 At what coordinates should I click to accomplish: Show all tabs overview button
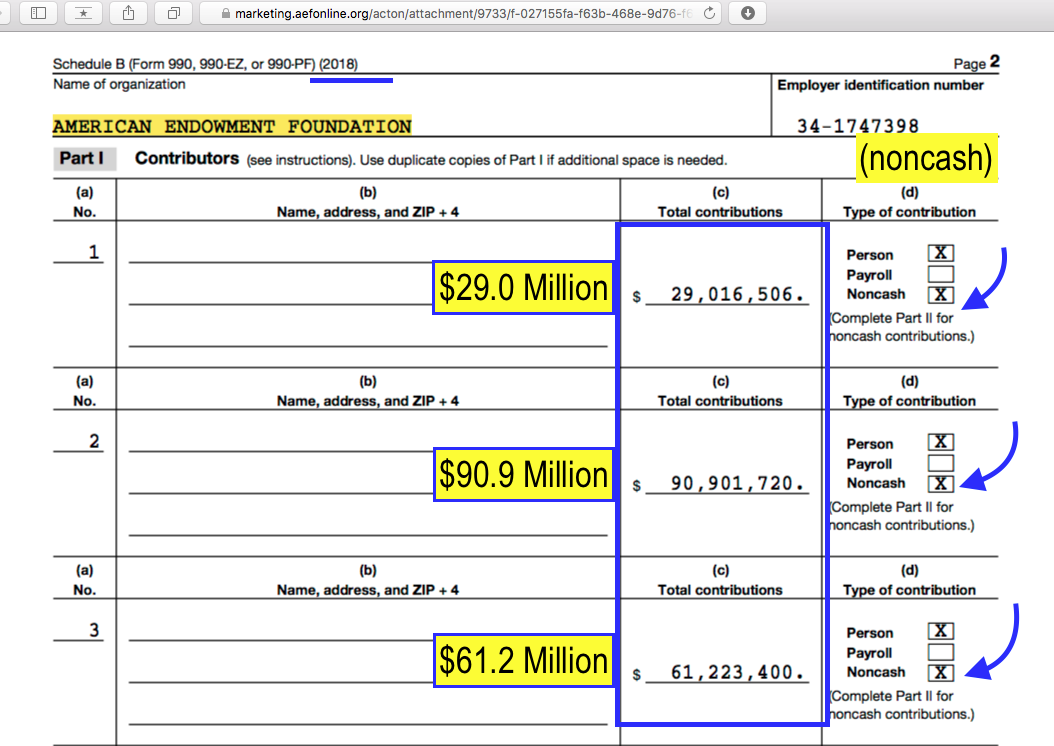[x=173, y=13]
